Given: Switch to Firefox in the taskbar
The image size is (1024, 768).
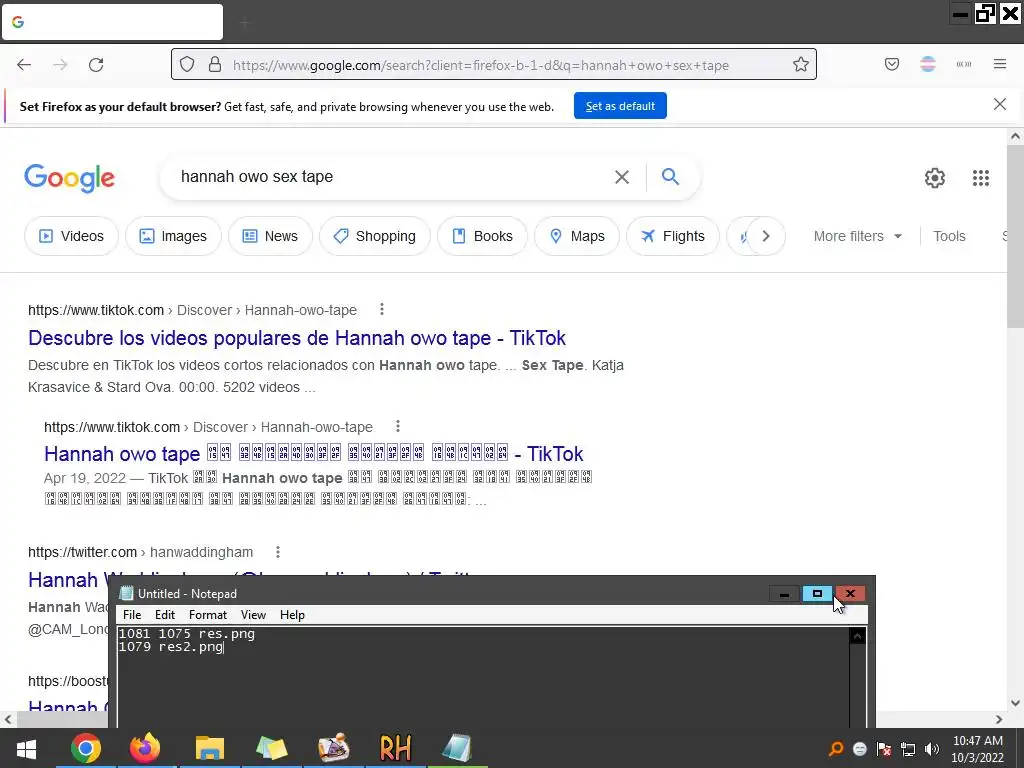Looking at the screenshot, I should 145,748.
